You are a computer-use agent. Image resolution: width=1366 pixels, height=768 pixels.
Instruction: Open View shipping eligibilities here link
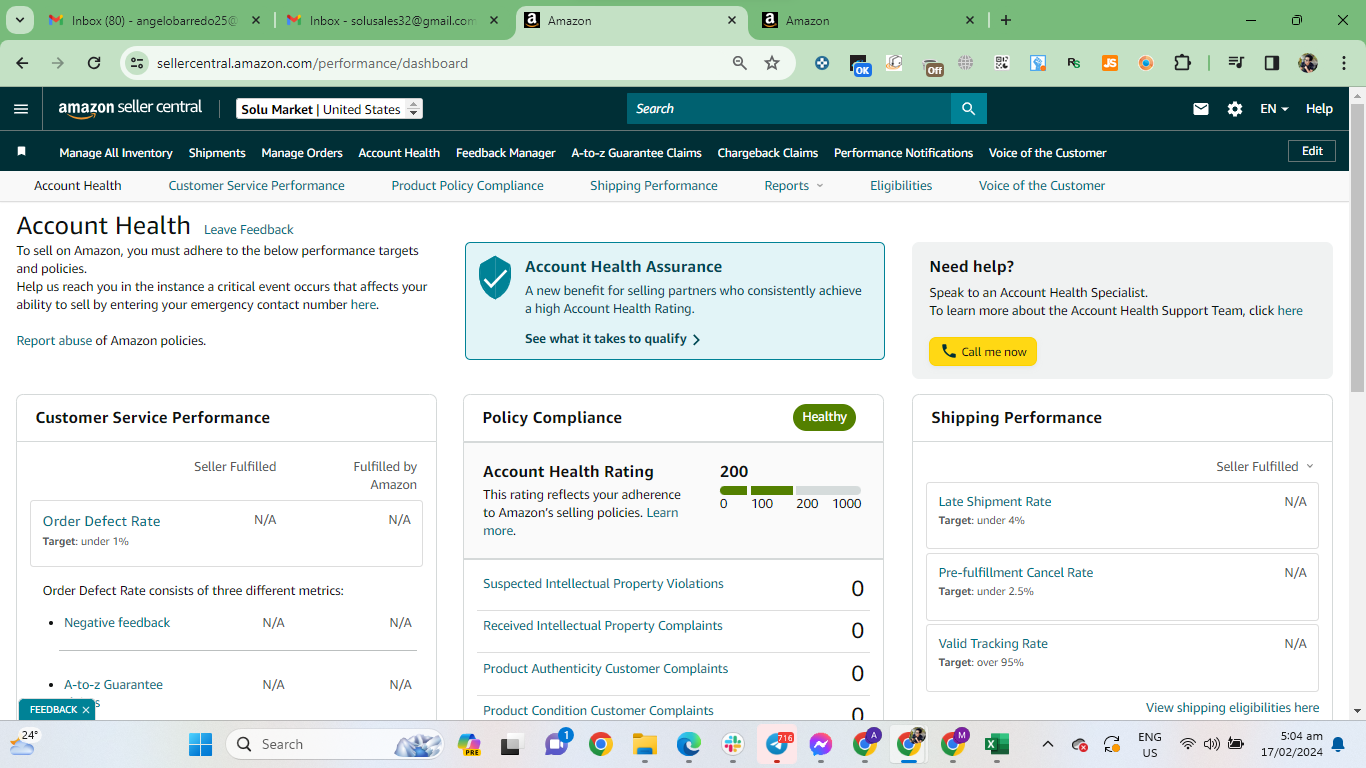click(x=1233, y=708)
